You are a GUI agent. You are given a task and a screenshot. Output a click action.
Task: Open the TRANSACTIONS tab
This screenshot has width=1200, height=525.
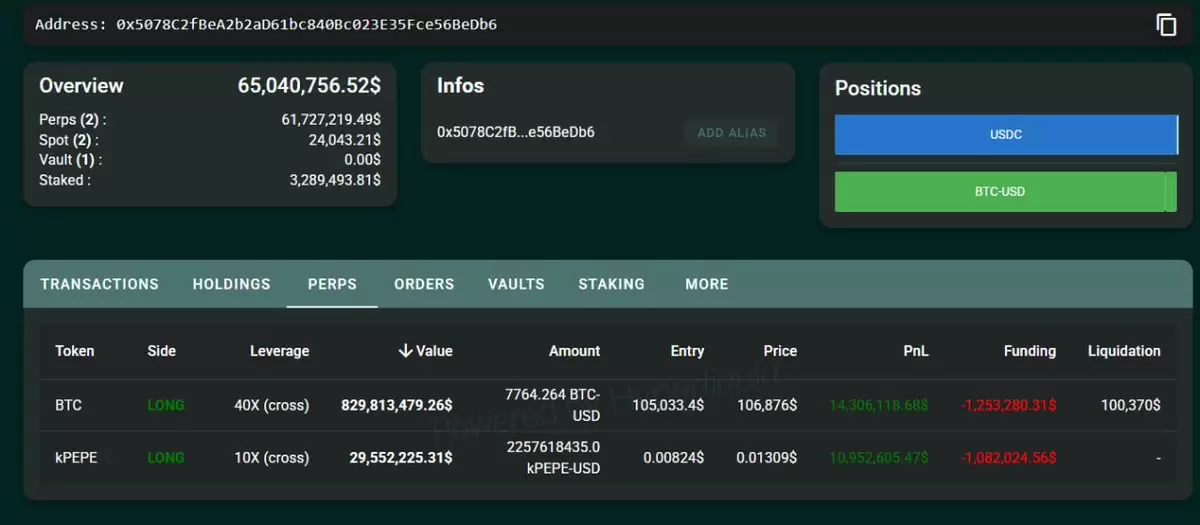tap(99, 284)
